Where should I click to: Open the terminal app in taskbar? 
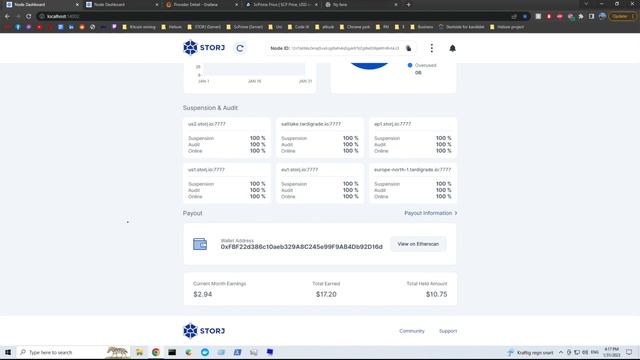coord(172,352)
